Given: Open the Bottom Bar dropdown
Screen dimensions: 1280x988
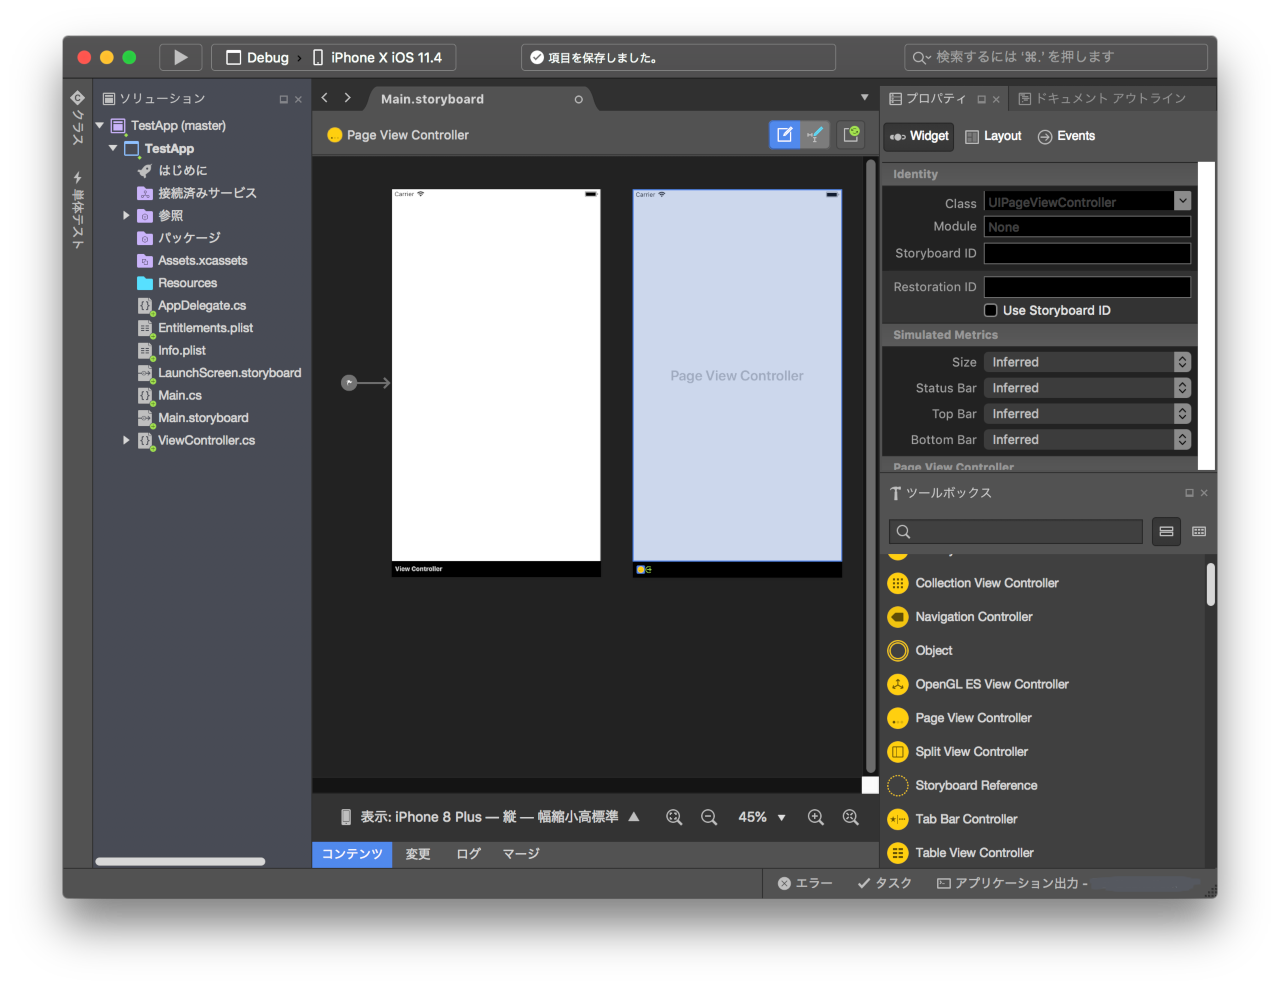Looking at the screenshot, I should click(1087, 440).
